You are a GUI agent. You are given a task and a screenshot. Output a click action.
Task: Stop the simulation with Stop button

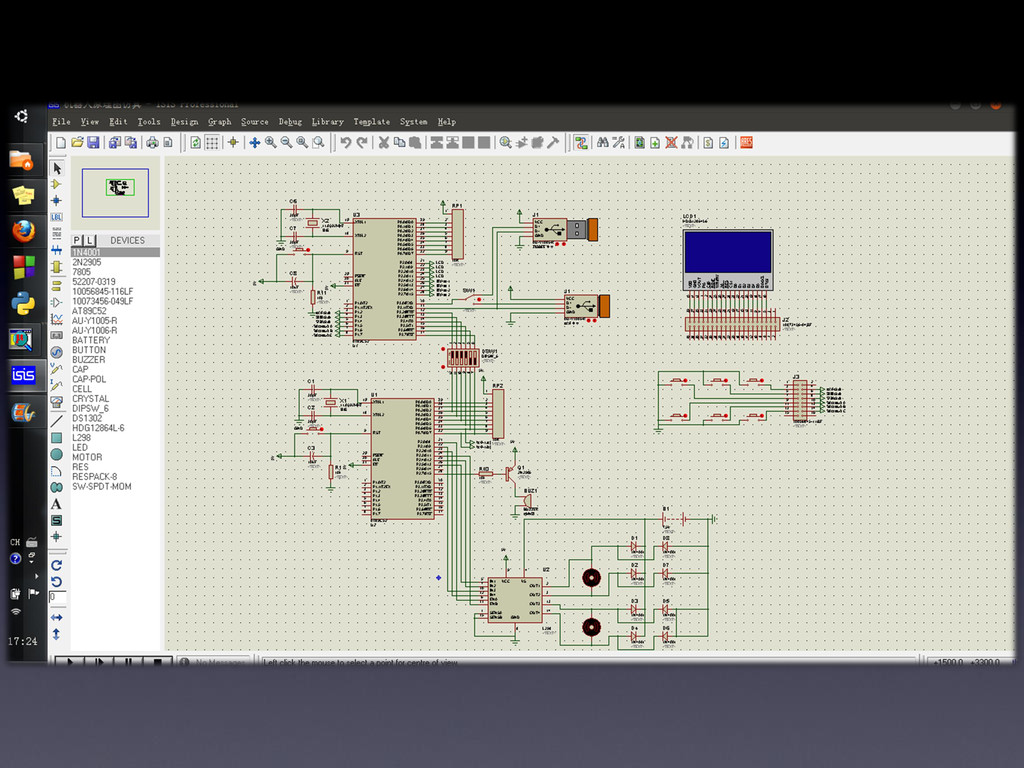(157, 662)
